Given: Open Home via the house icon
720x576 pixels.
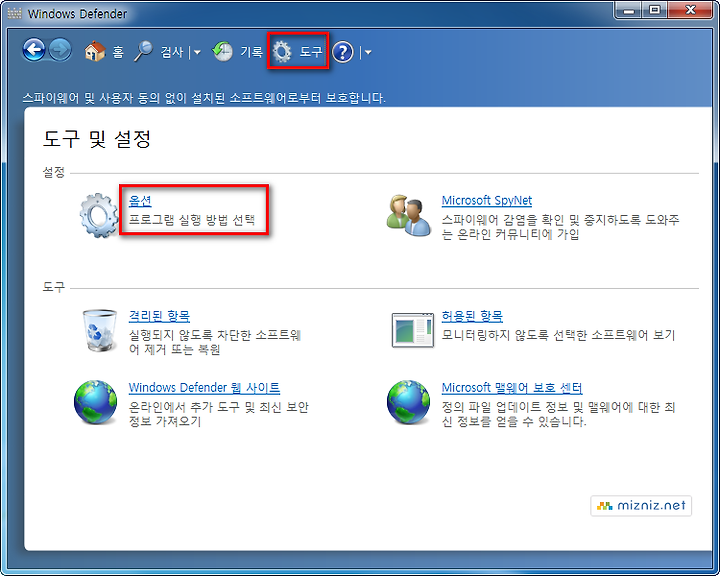Looking at the screenshot, I should pos(95,51).
